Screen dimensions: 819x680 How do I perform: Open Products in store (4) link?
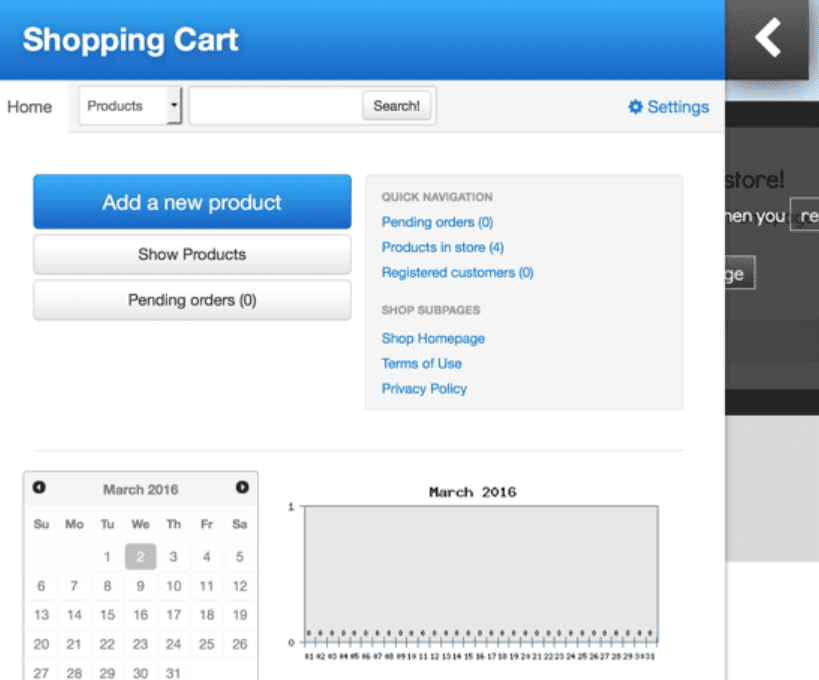[x=442, y=247]
